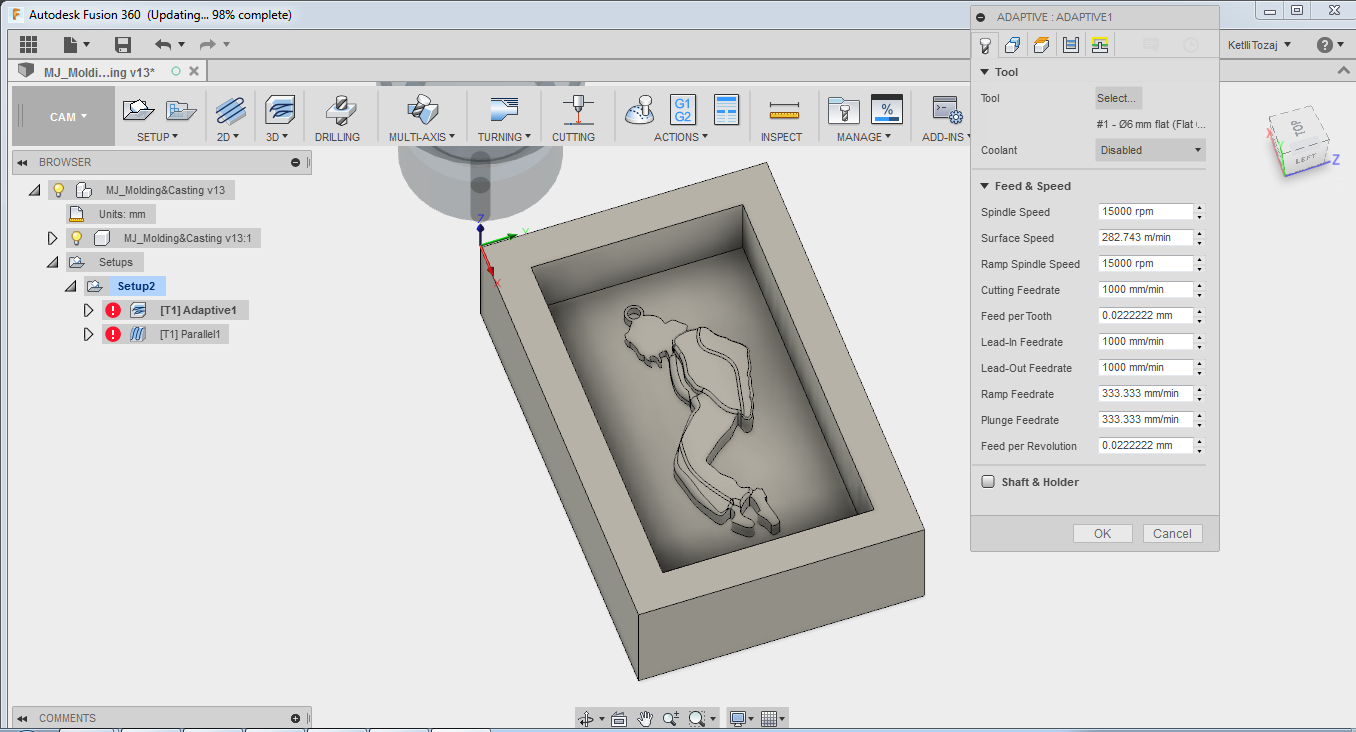1356x732 pixels.
Task: Click the Look At icon in navigation bar
Action: pos(618,718)
